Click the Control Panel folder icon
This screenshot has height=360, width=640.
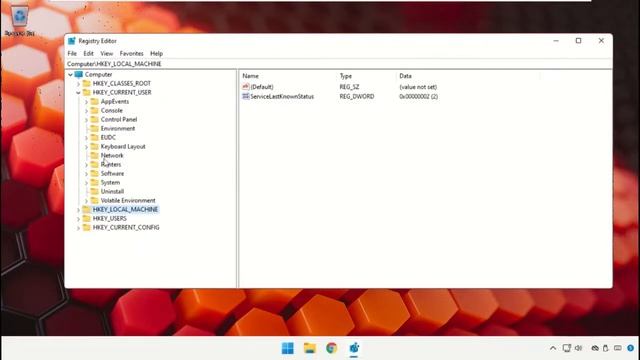click(95, 119)
